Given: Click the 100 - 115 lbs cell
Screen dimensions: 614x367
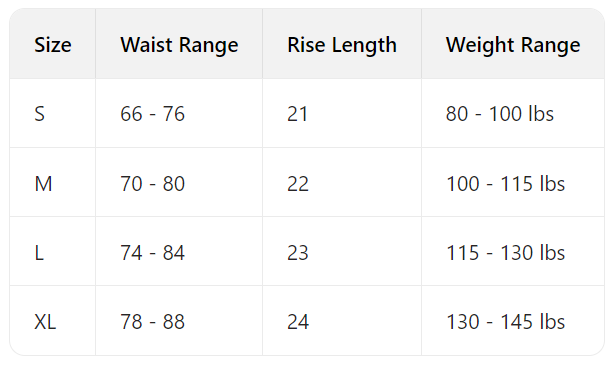Looking at the screenshot, I should [513, 183].
